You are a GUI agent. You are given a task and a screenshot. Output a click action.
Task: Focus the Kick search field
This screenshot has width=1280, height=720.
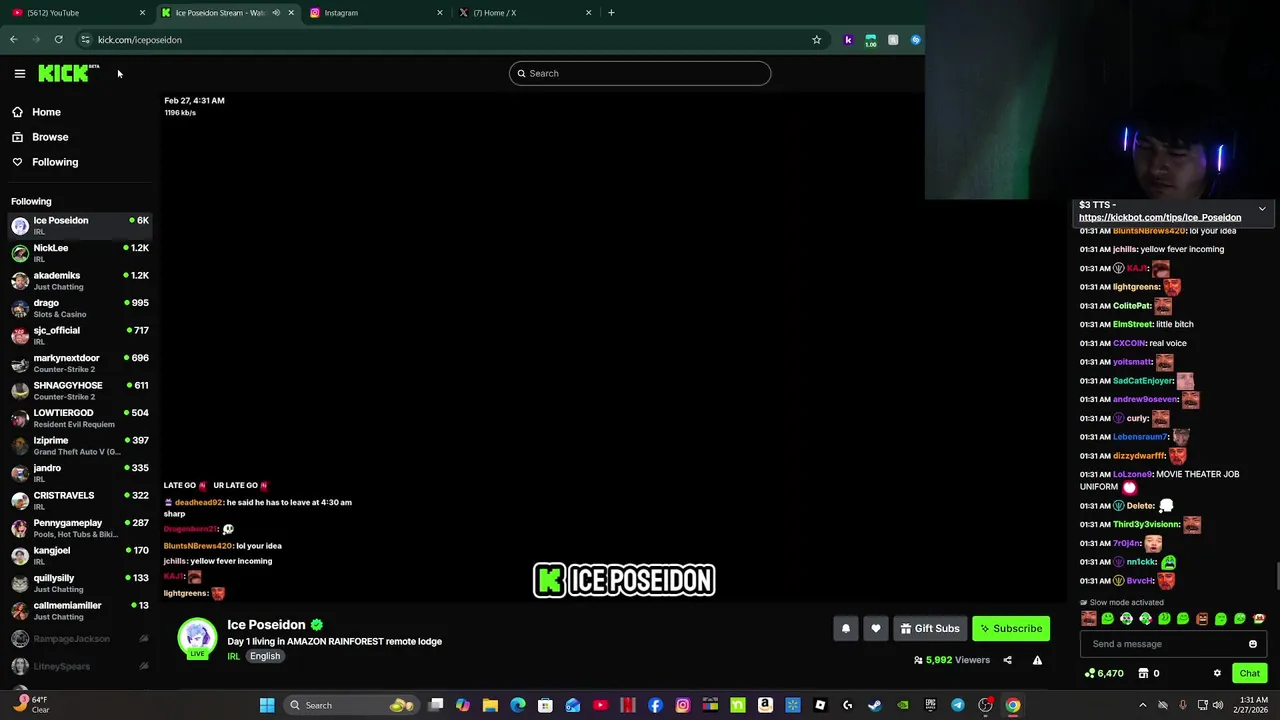point(640,73)
